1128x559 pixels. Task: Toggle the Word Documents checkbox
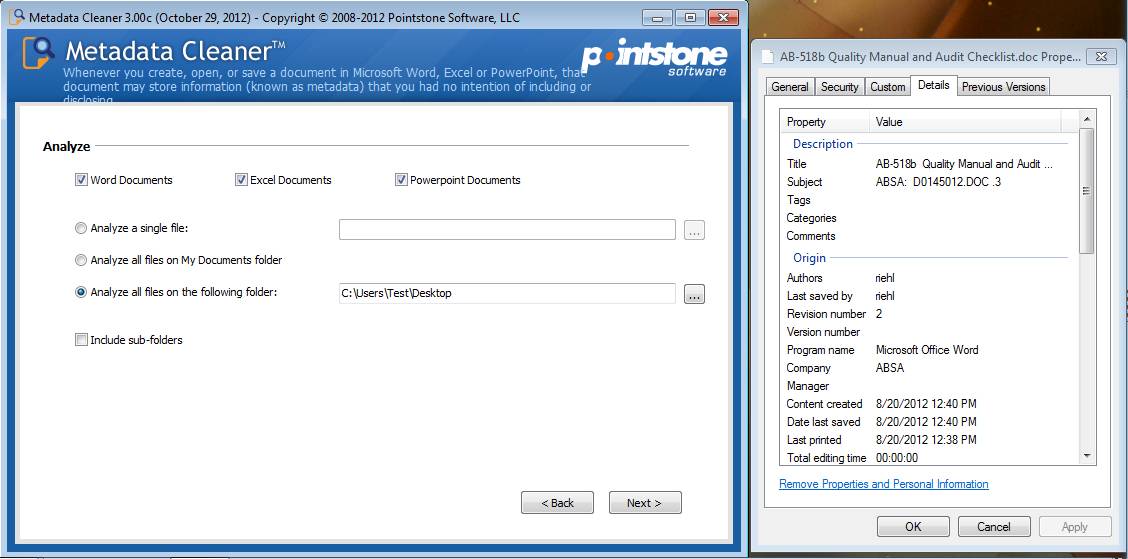[81, 180]
